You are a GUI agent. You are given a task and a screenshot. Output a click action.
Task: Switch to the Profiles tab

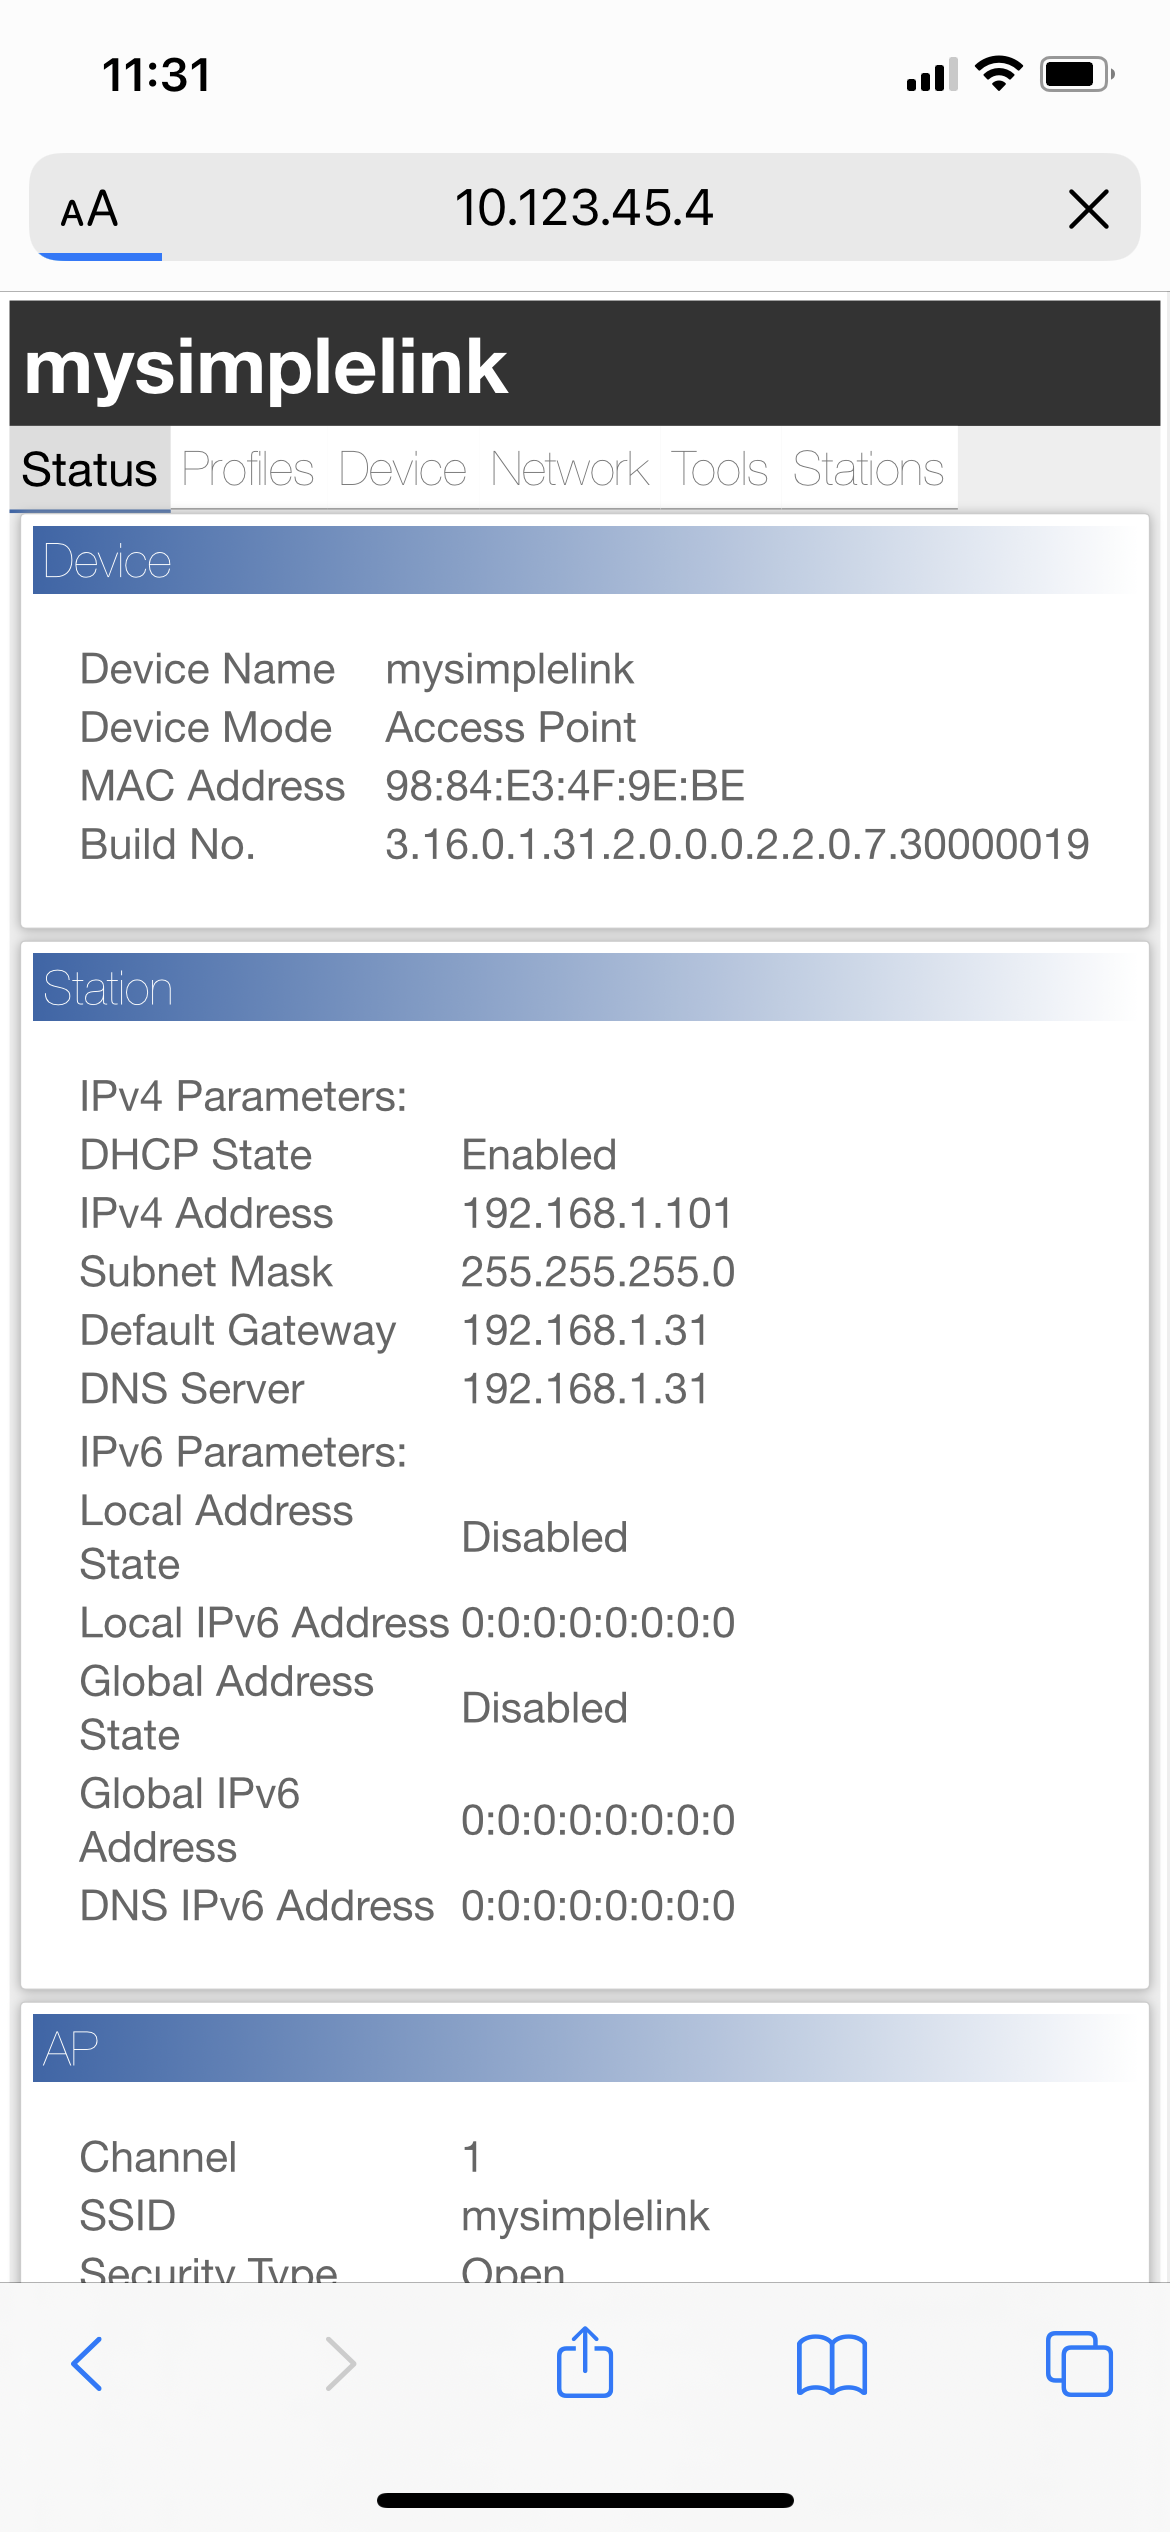point(248,469)
